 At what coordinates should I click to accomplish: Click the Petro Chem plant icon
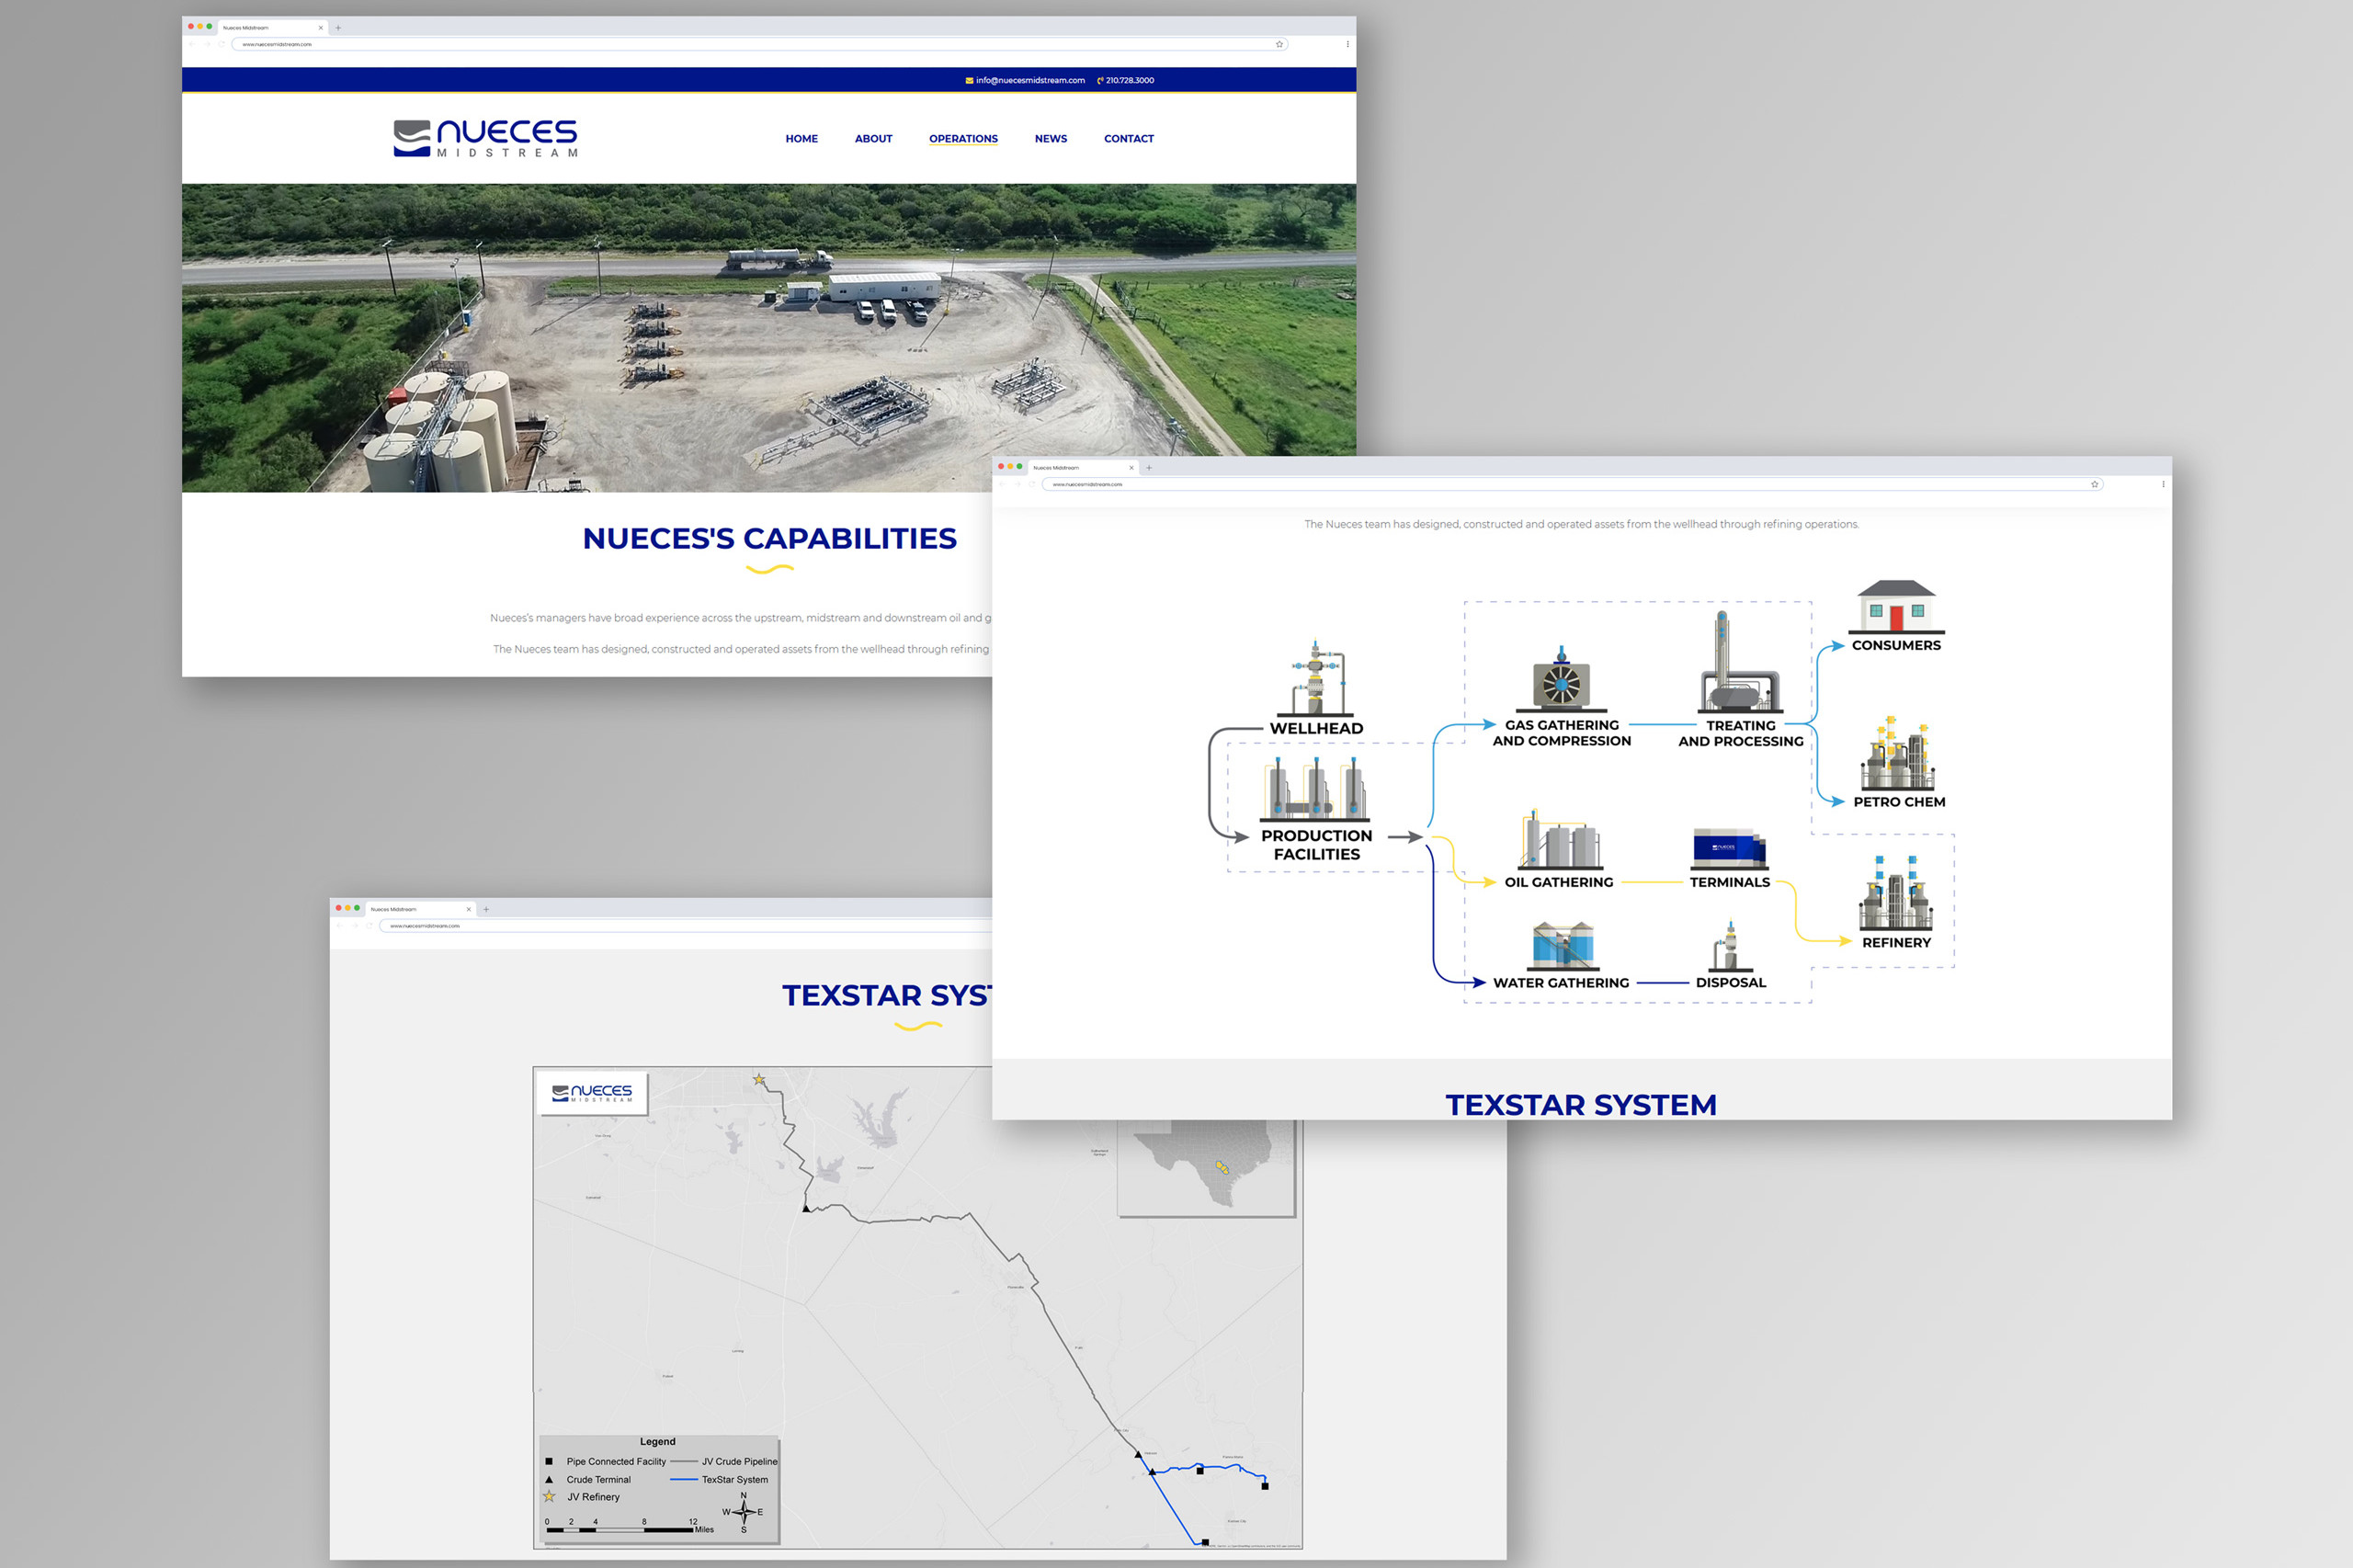tap(1897, 753)
